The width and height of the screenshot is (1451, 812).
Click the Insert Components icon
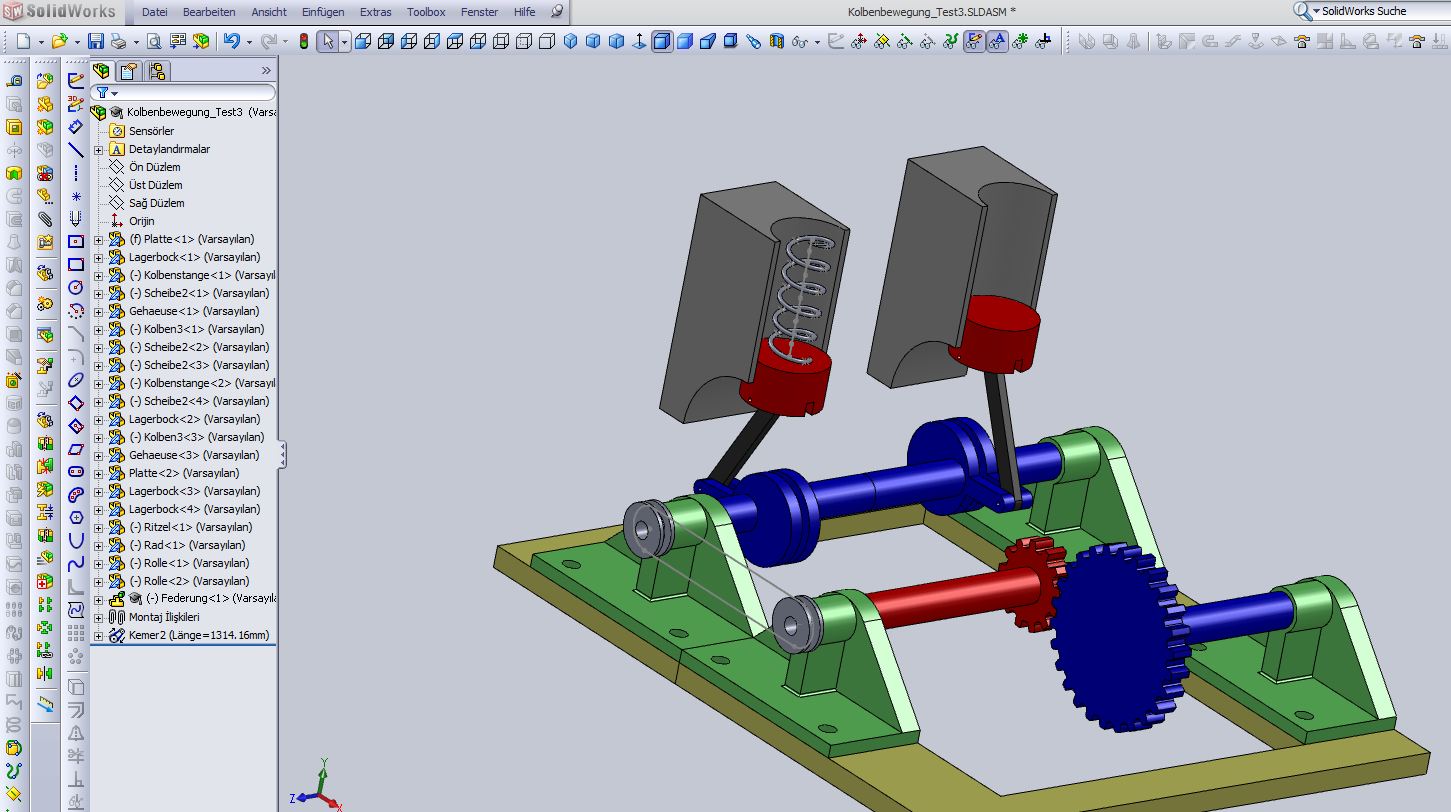pyautogui.click(x=45, y=80)
